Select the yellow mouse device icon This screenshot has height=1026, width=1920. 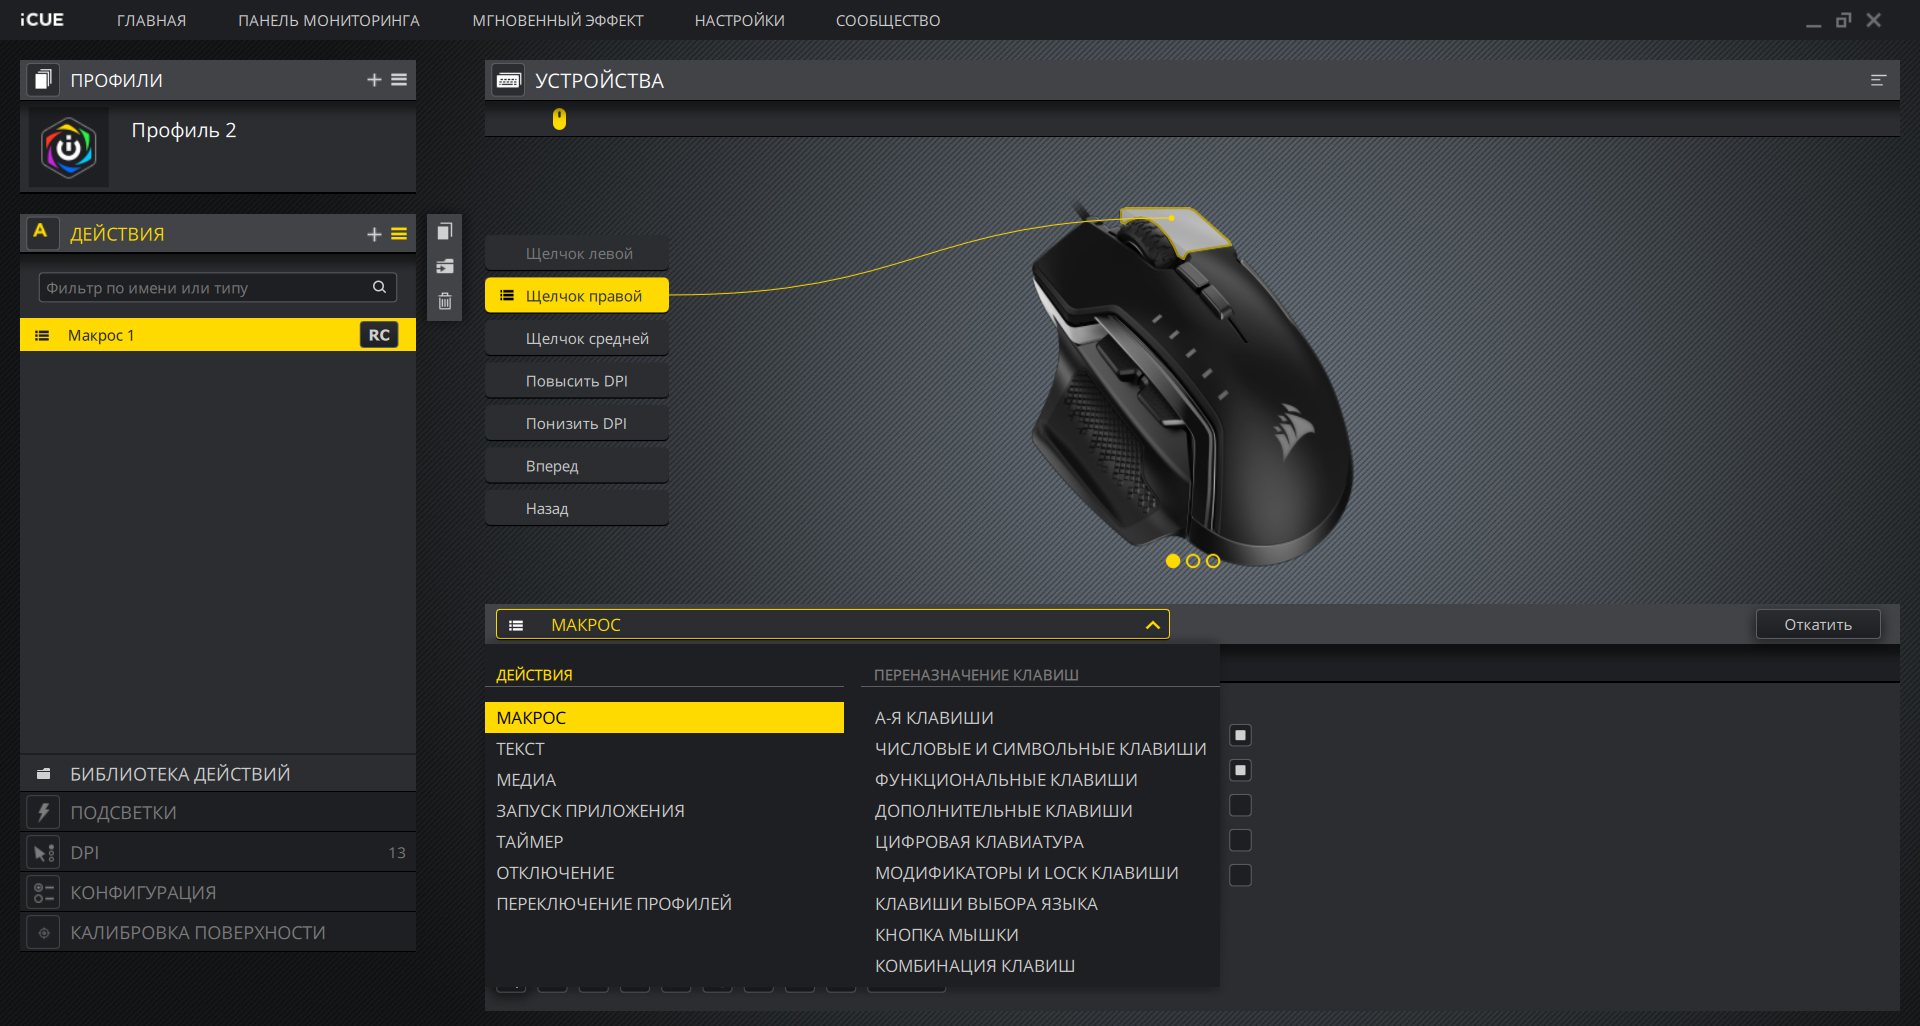tap(559, 119)
